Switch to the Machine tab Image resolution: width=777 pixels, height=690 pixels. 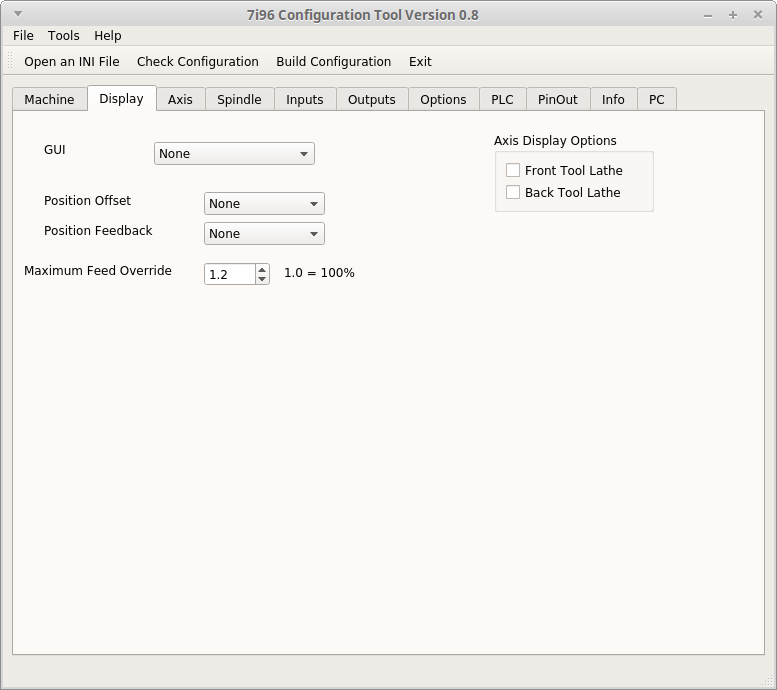[x=50, y=100]
